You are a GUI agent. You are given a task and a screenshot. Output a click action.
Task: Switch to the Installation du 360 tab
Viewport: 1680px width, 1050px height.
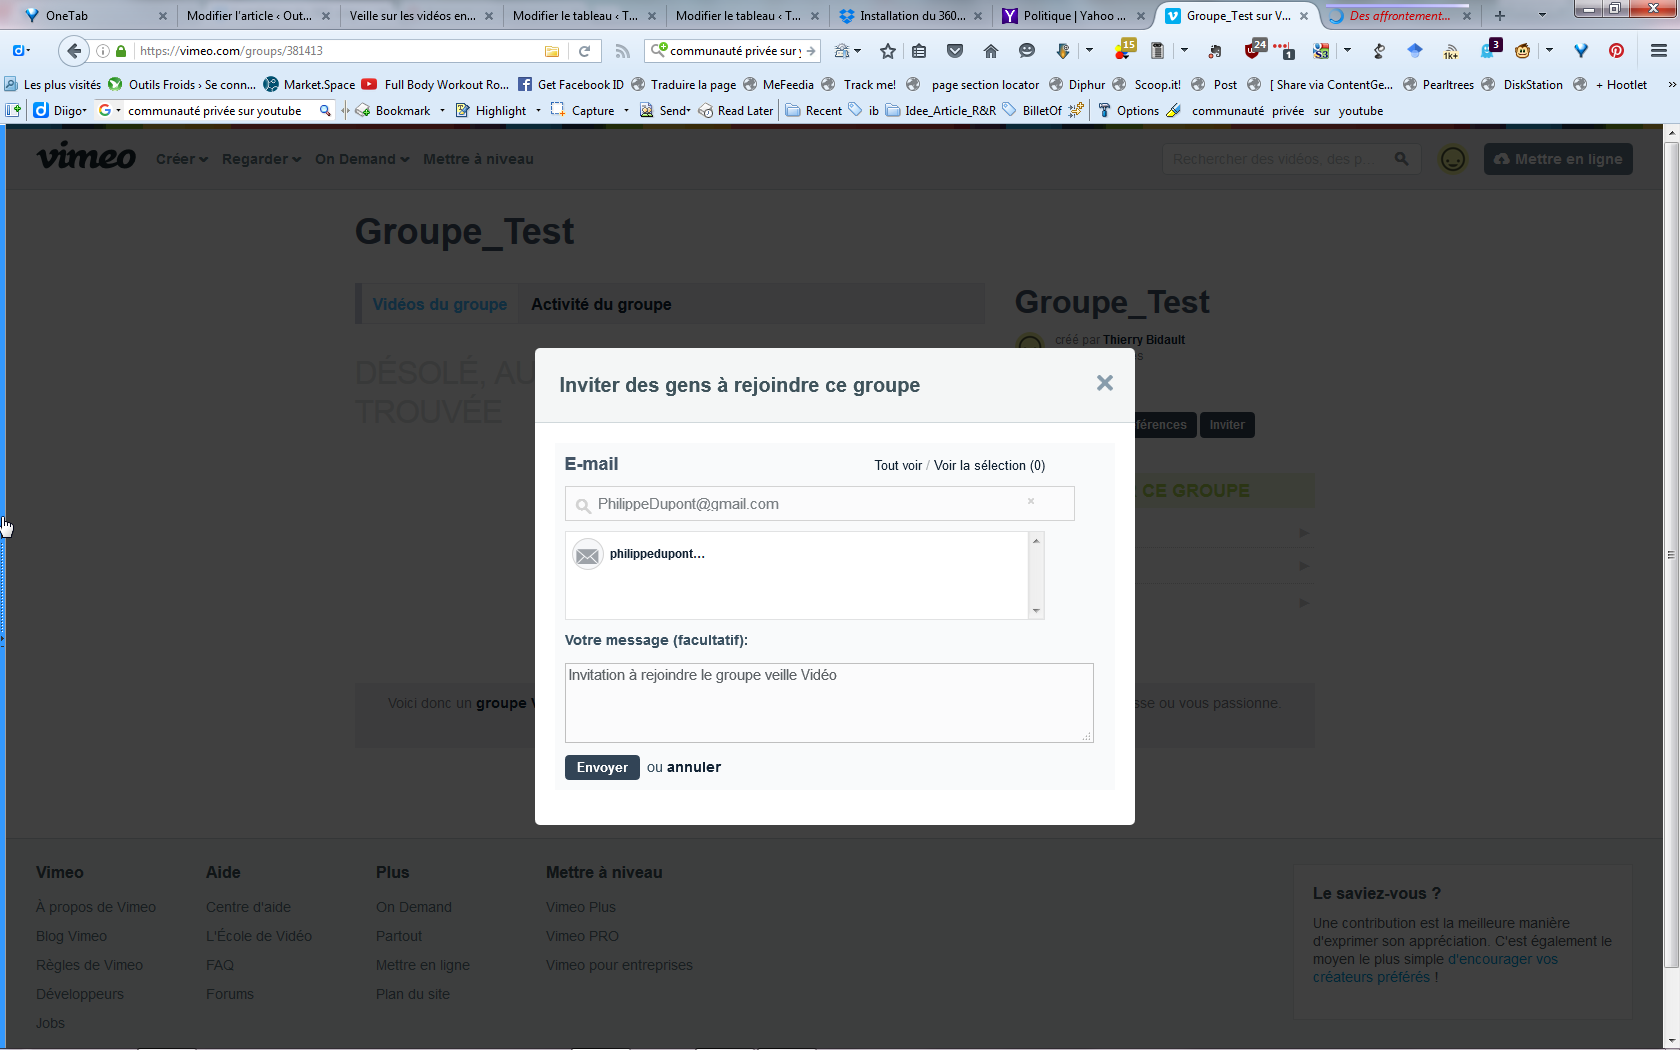tap(912, 15)
